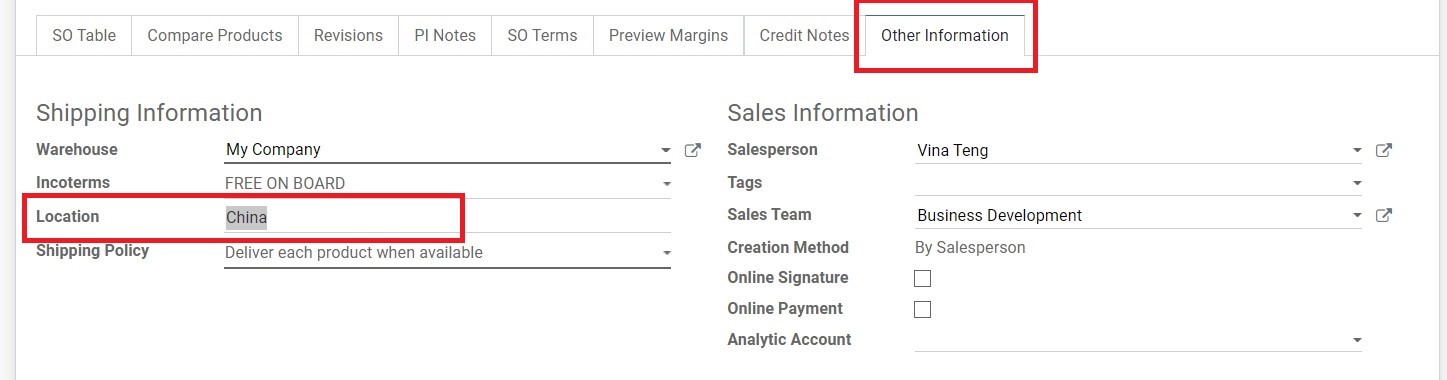
Task: Expand the Analytic Account dropdown arrow
Action: click(1357, 341)
